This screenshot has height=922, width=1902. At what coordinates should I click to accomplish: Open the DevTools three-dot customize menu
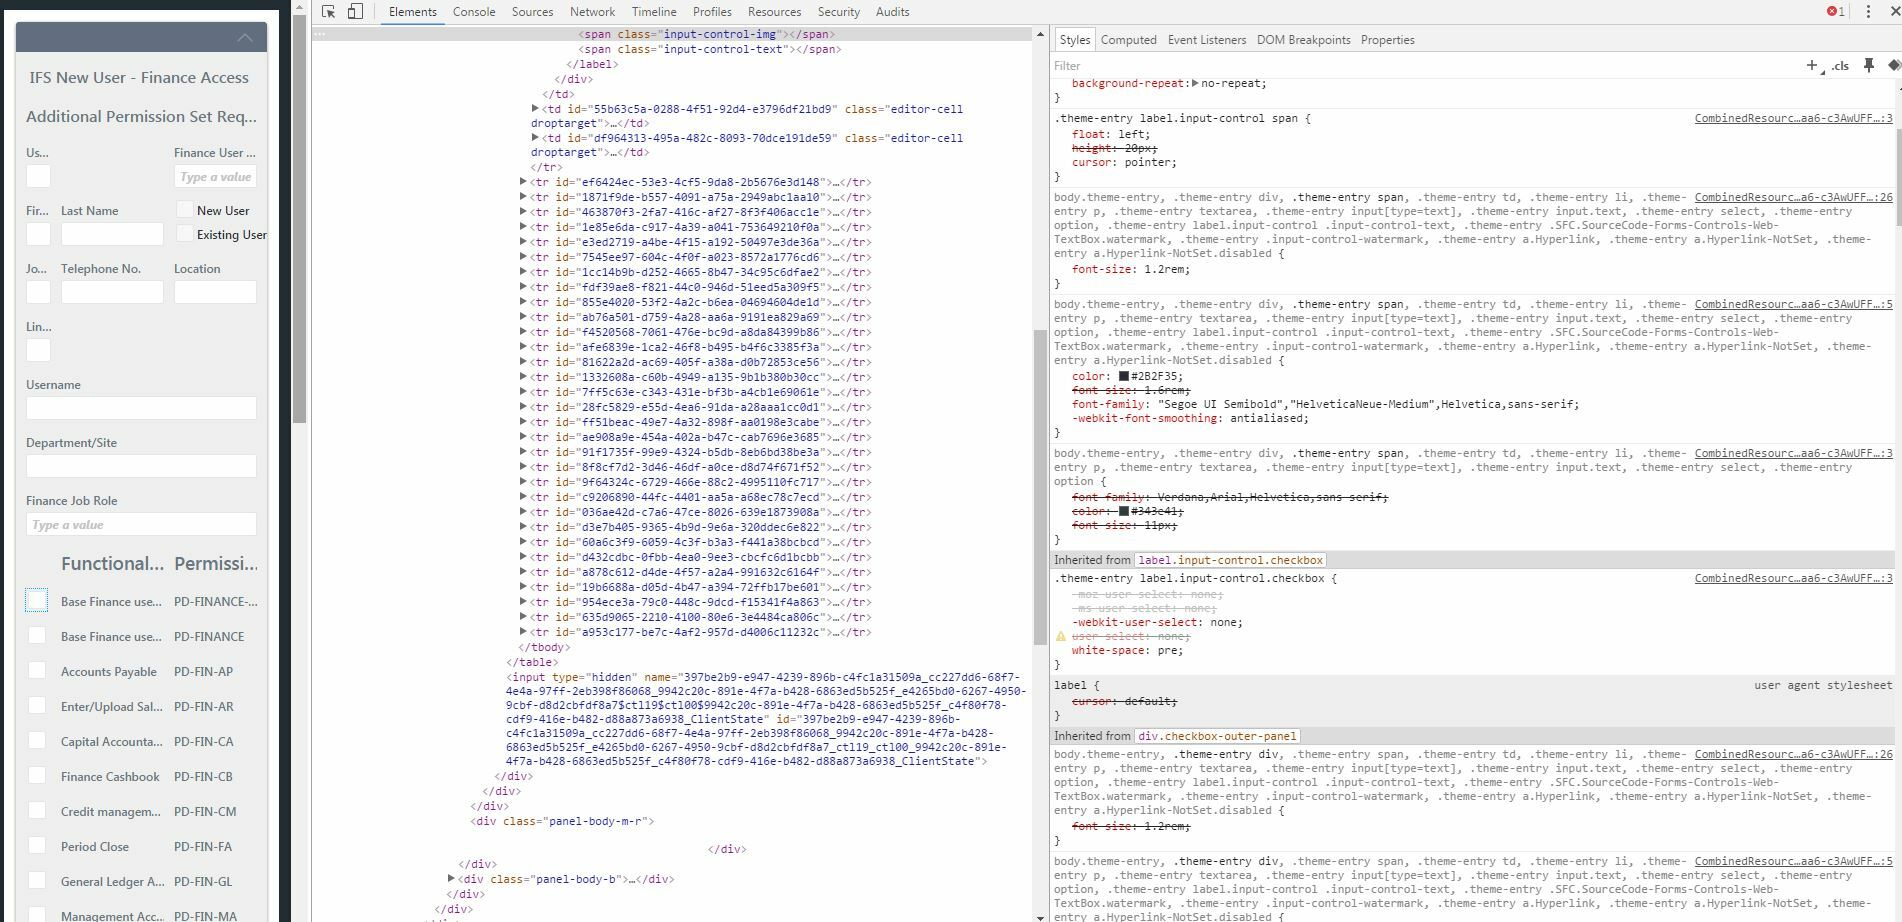(1868, 12)
